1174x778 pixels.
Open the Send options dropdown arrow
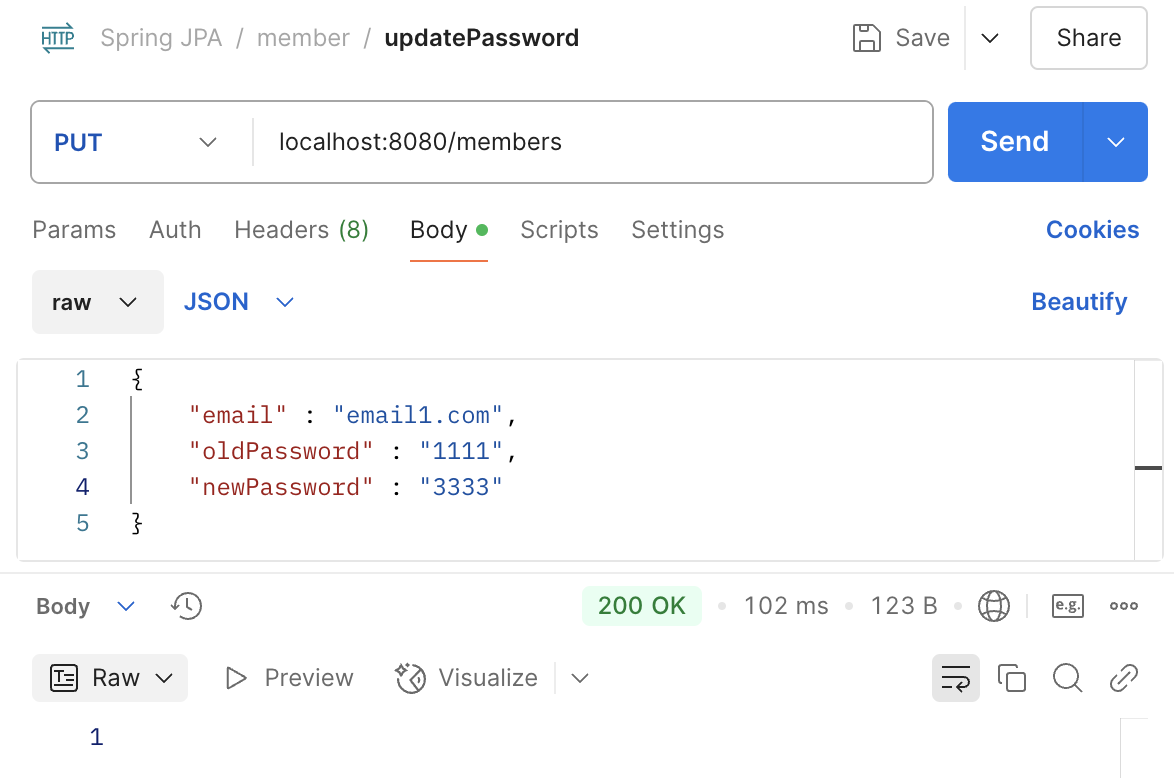pyautogui.click(x=1116, y=142)
